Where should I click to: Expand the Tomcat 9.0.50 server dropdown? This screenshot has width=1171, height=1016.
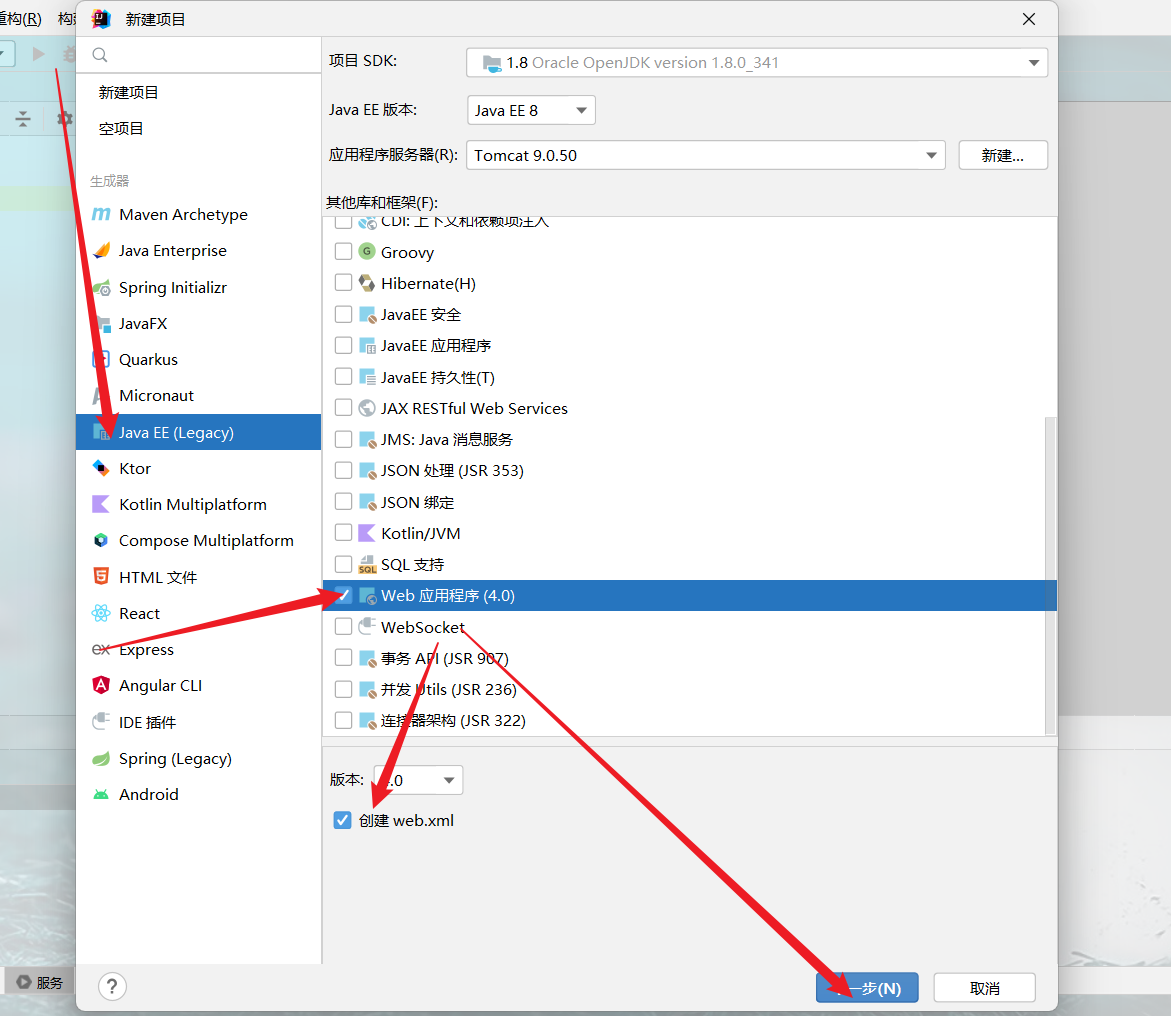706,155
